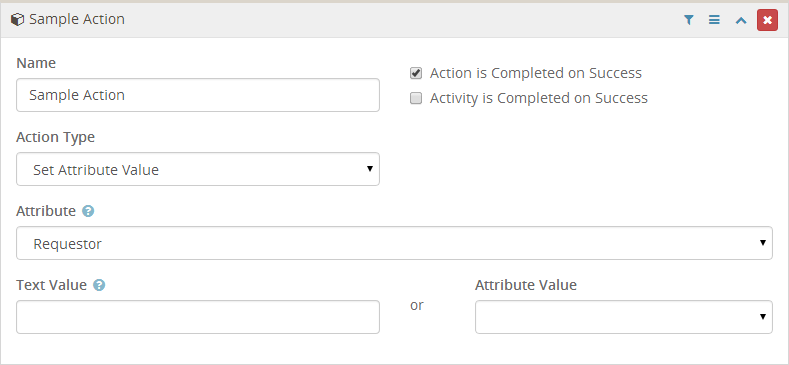Check Activity is Completed on Success

(x=416, y=98)
